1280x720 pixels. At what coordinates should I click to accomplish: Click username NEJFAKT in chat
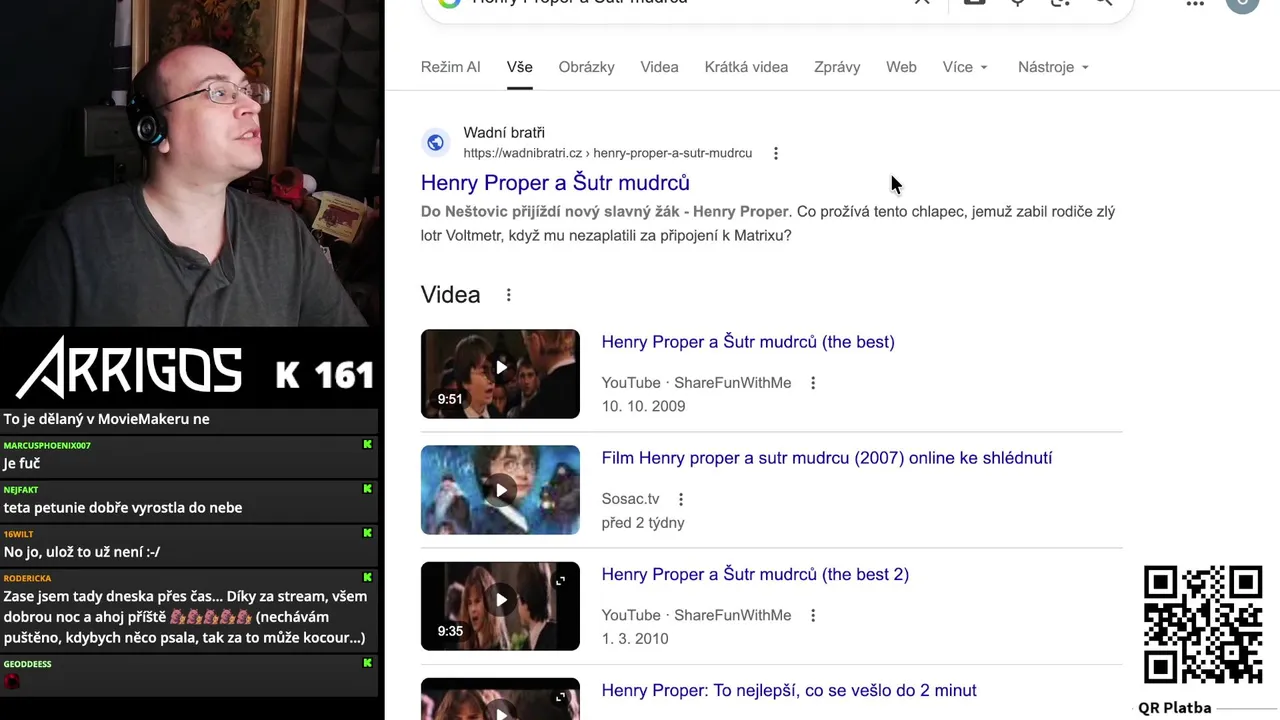(21, 490)
